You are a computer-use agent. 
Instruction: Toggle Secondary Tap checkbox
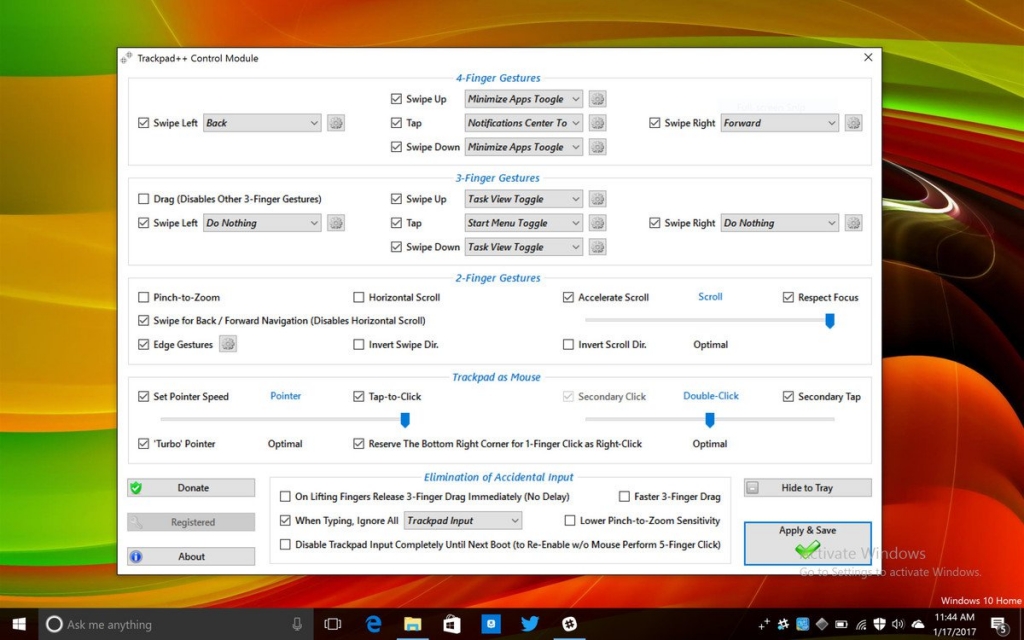(x=788, y=396)
